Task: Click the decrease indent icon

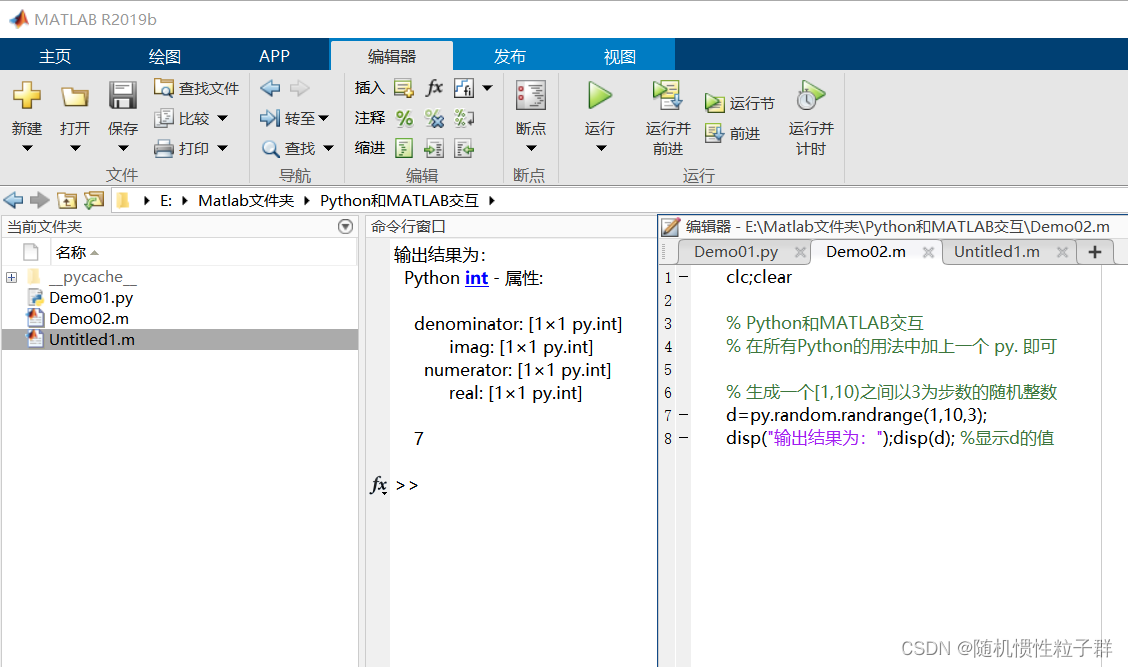Action: pos(464,148)
